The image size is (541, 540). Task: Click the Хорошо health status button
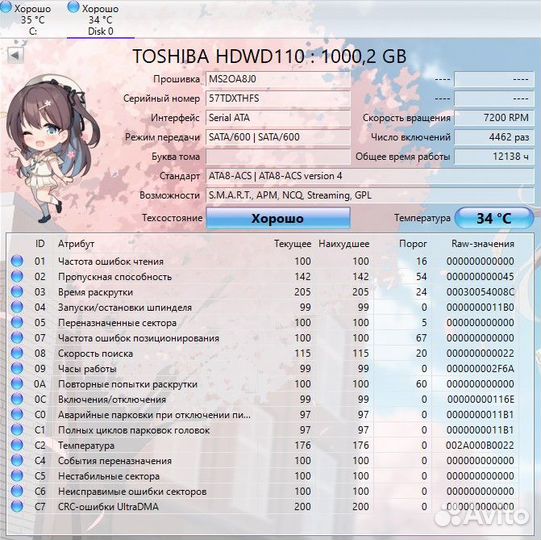(278, 218)
